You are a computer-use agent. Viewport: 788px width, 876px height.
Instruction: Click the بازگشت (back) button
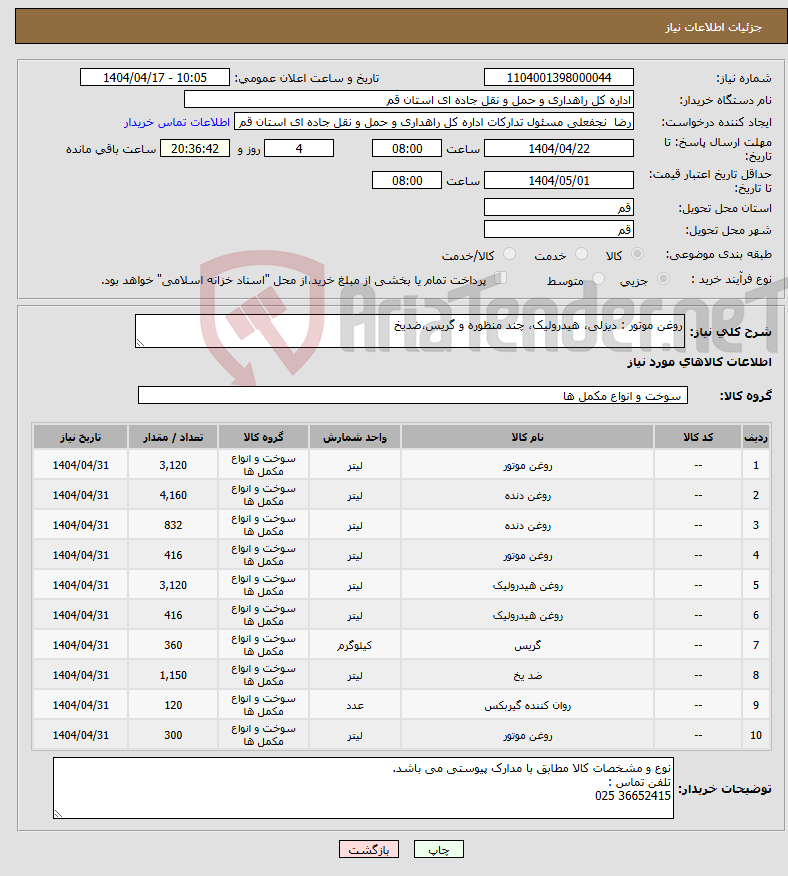pyautogui.click(x=368, y=849)
